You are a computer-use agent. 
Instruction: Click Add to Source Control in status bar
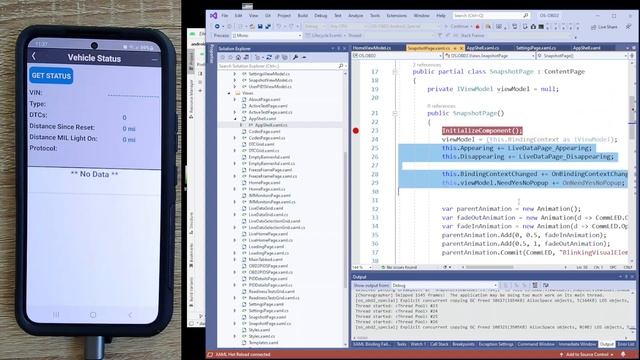(x=587, y=355)
